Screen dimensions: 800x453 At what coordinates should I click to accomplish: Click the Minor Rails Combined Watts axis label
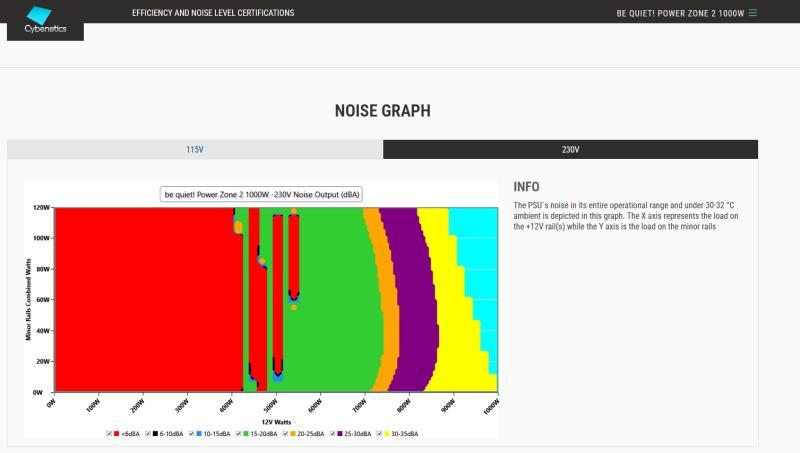click(28, 299)
